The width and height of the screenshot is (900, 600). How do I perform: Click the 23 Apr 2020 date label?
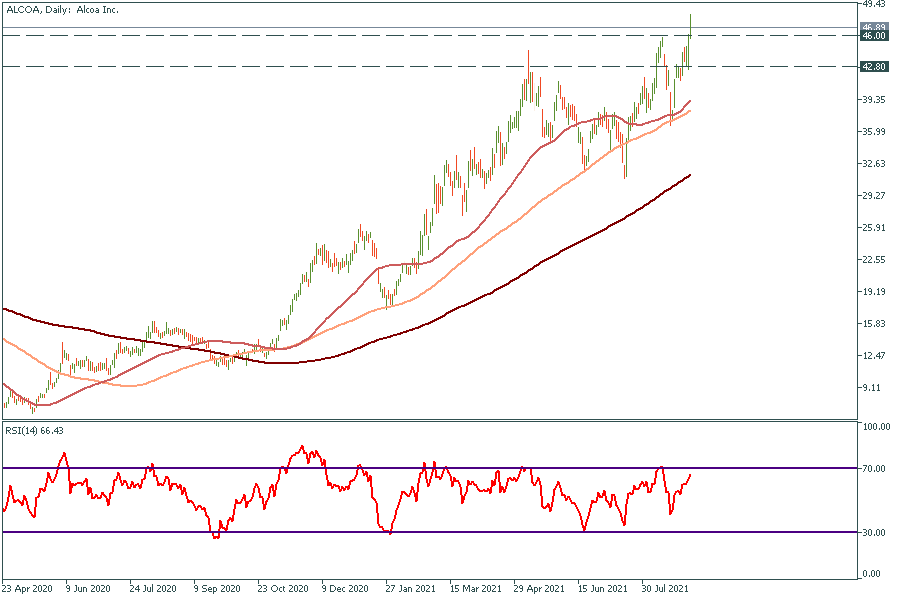coord(26,589)
